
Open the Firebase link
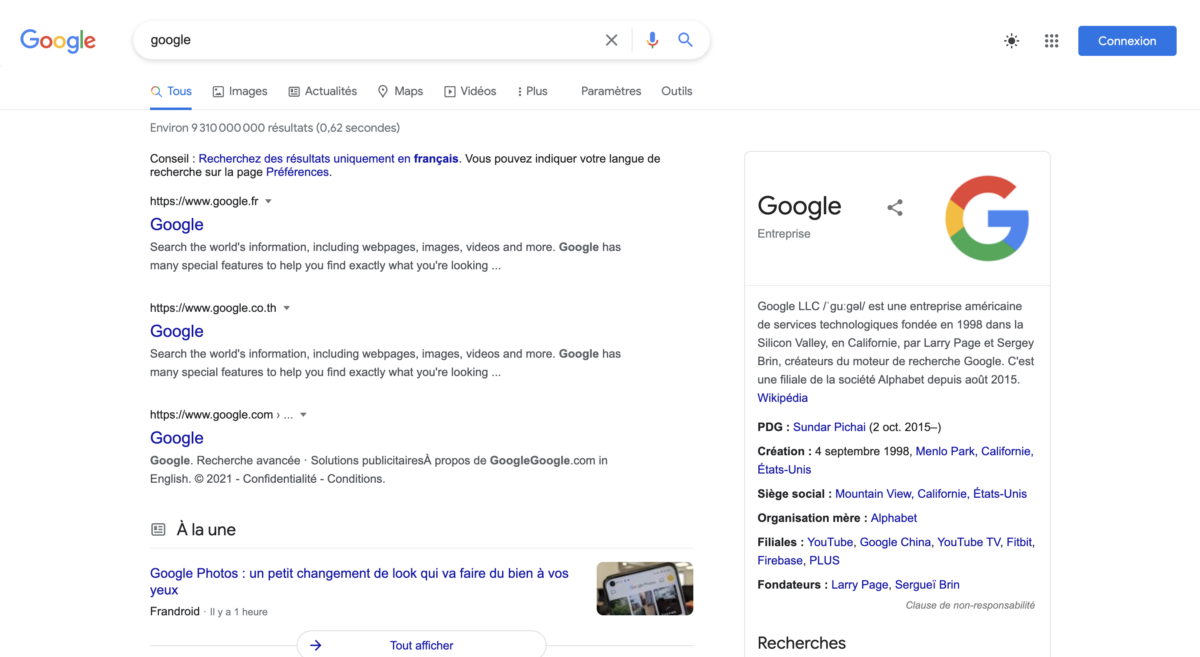pos(780,560)
